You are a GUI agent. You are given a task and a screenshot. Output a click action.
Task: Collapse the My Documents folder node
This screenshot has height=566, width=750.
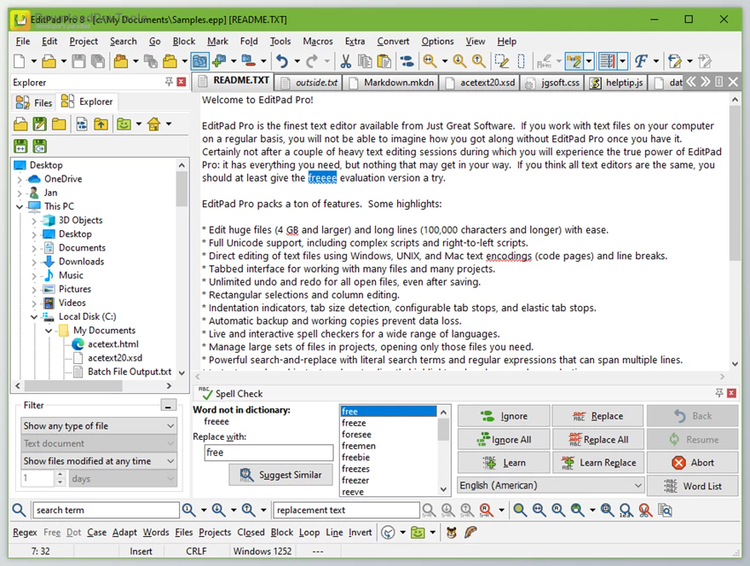pos(49,331)
